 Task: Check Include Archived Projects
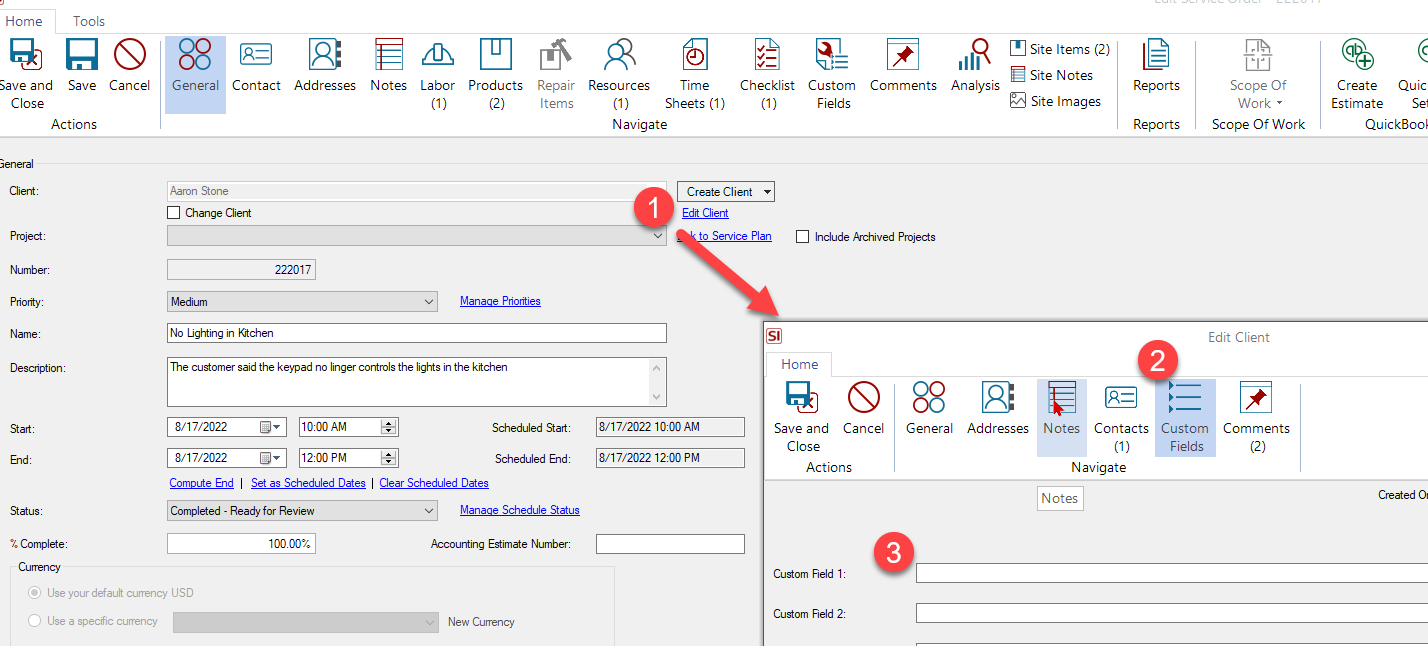coord(801,236)
